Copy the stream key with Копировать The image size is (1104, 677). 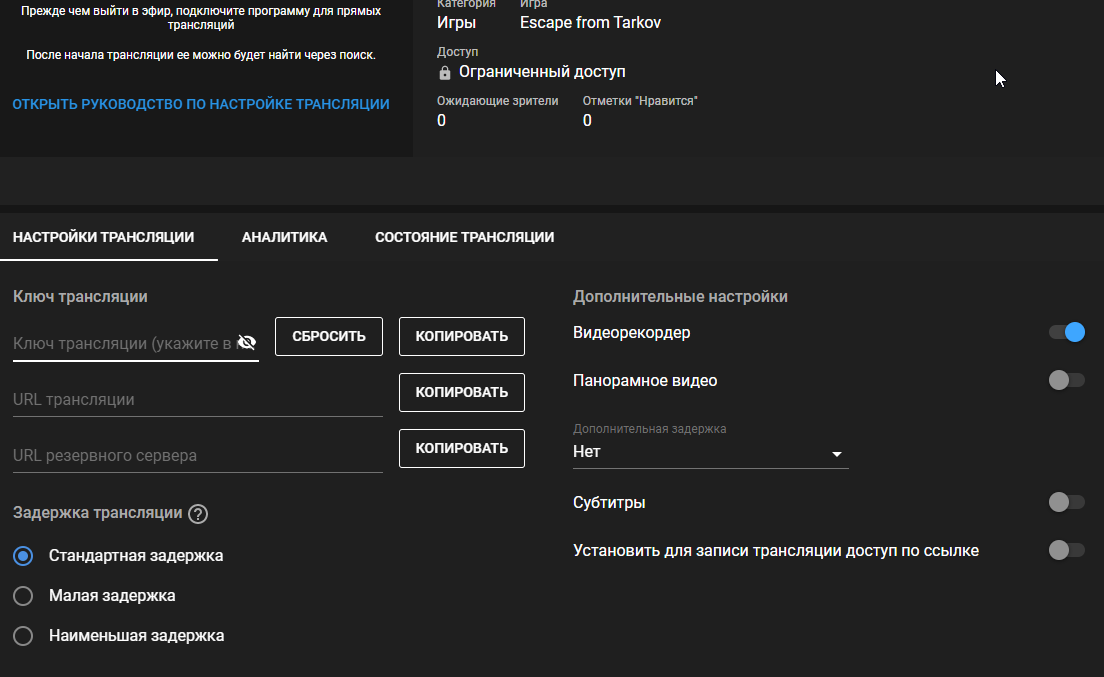[462, 336]
